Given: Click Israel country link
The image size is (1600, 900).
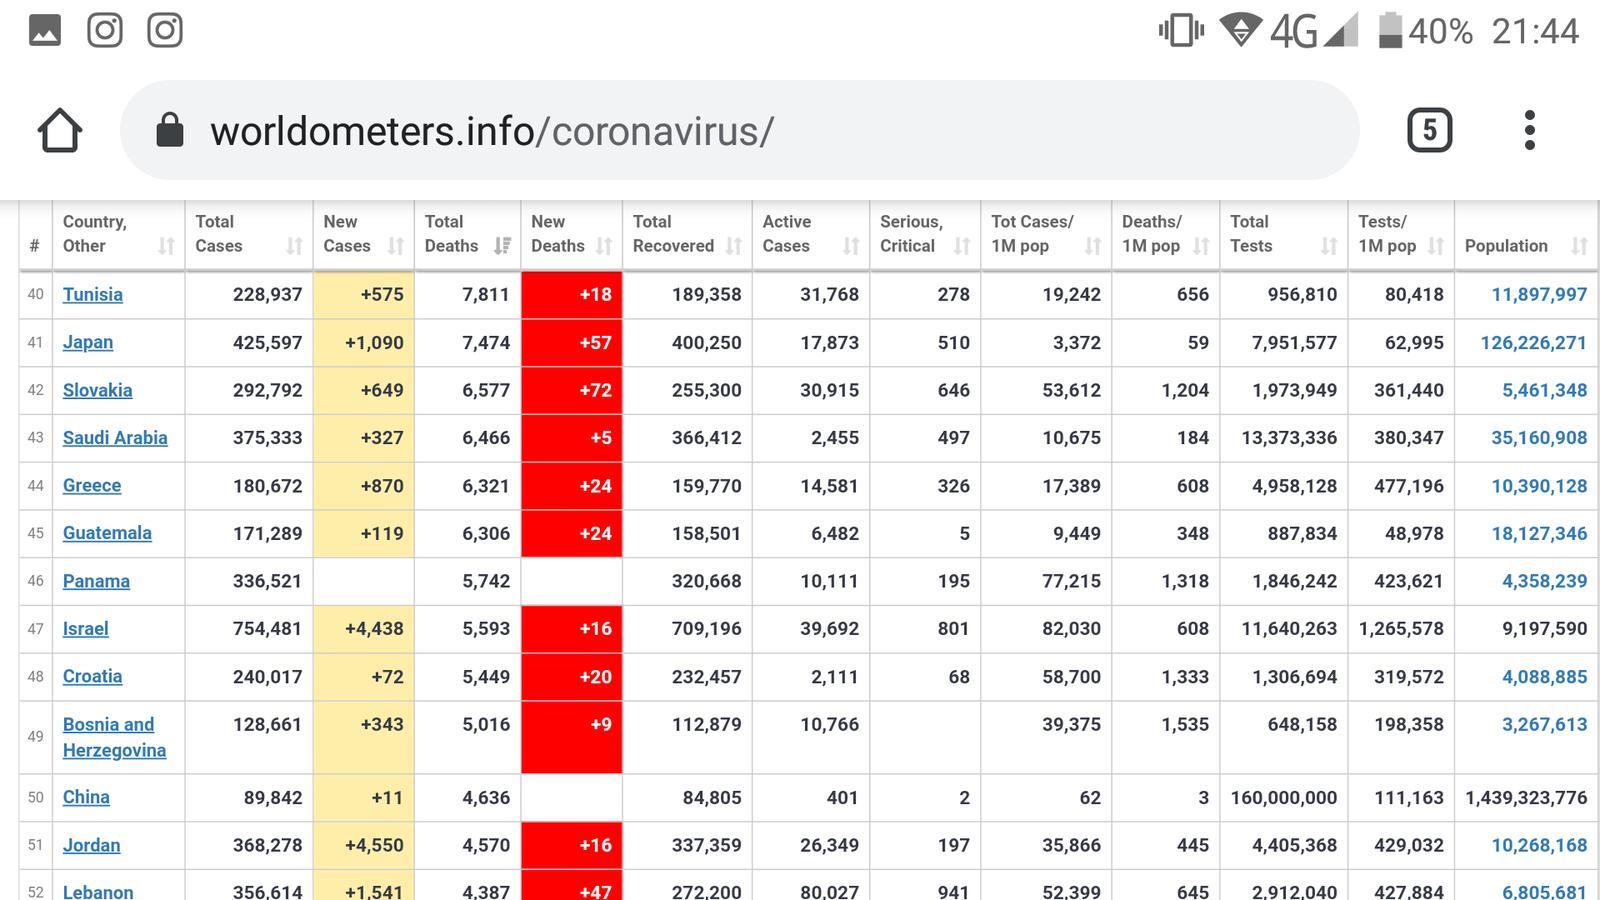Looking at the screenshot, I should tap(86, 629).
